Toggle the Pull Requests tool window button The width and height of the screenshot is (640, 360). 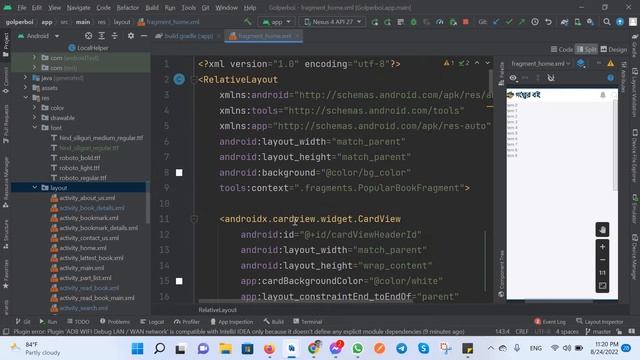(6, 124)
